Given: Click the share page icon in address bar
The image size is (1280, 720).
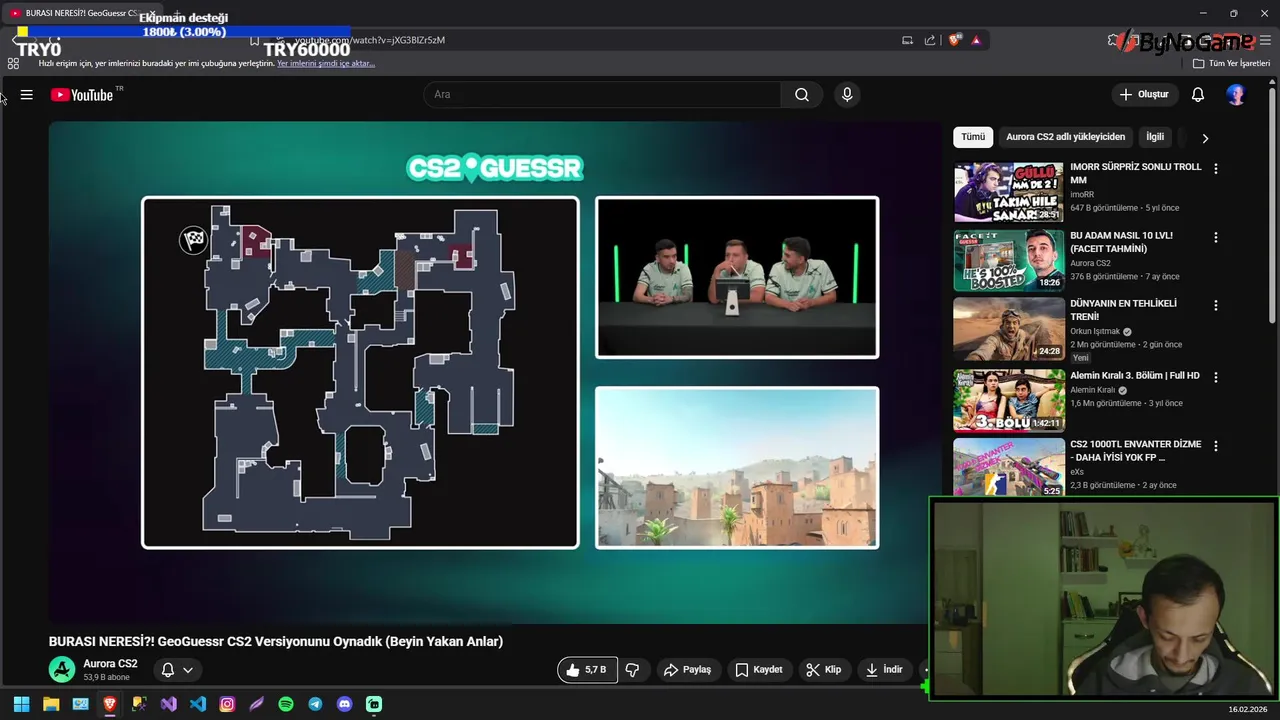Looking at the screenshot, I should (930, 40).
